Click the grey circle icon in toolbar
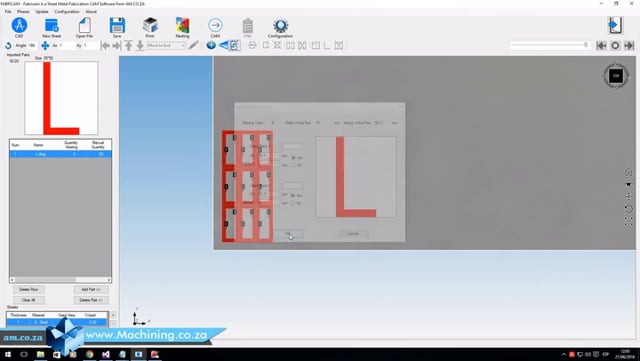Screen dimensions: 640x361 coord(252,45)
